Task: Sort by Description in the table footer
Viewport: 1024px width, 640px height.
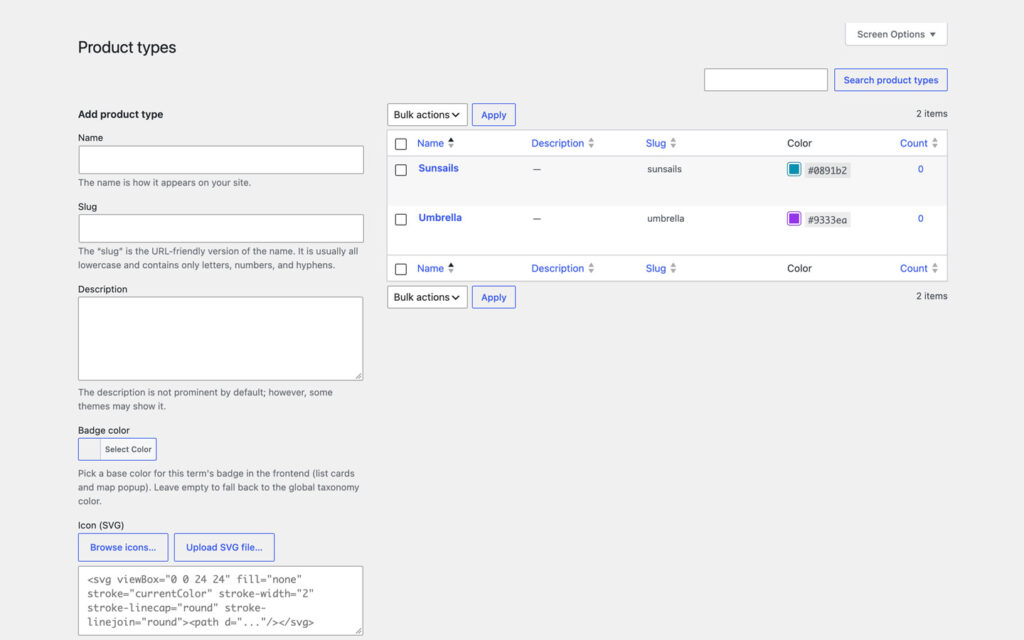Action: coord(557,268)
